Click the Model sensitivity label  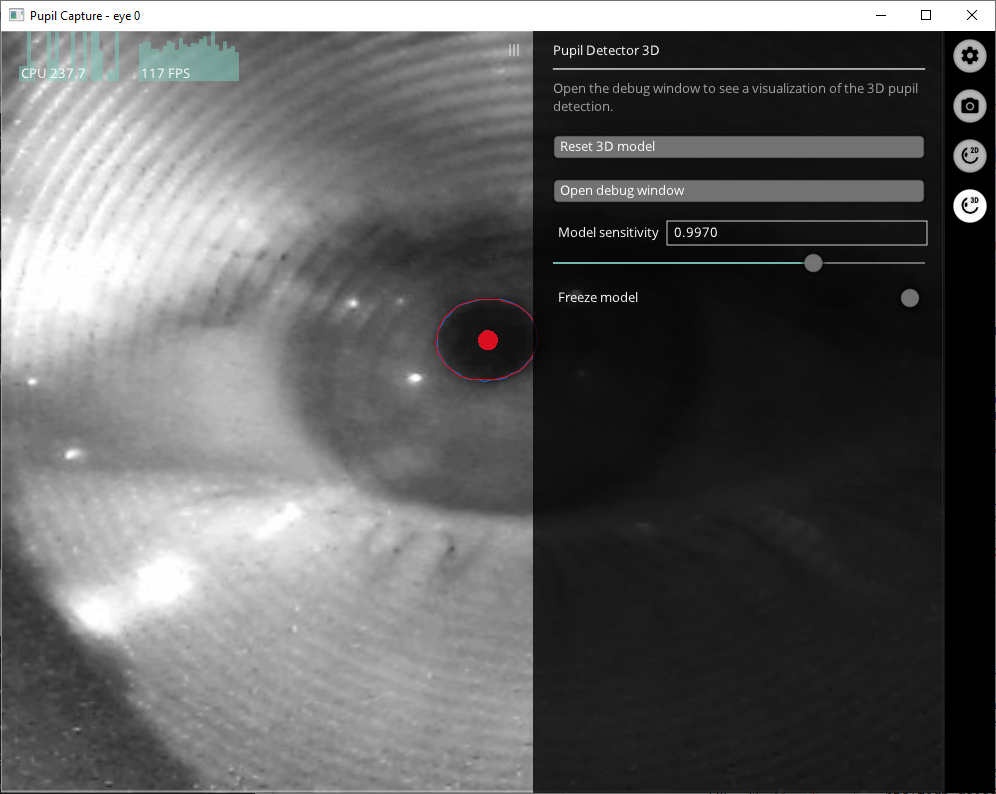[608, 232]
